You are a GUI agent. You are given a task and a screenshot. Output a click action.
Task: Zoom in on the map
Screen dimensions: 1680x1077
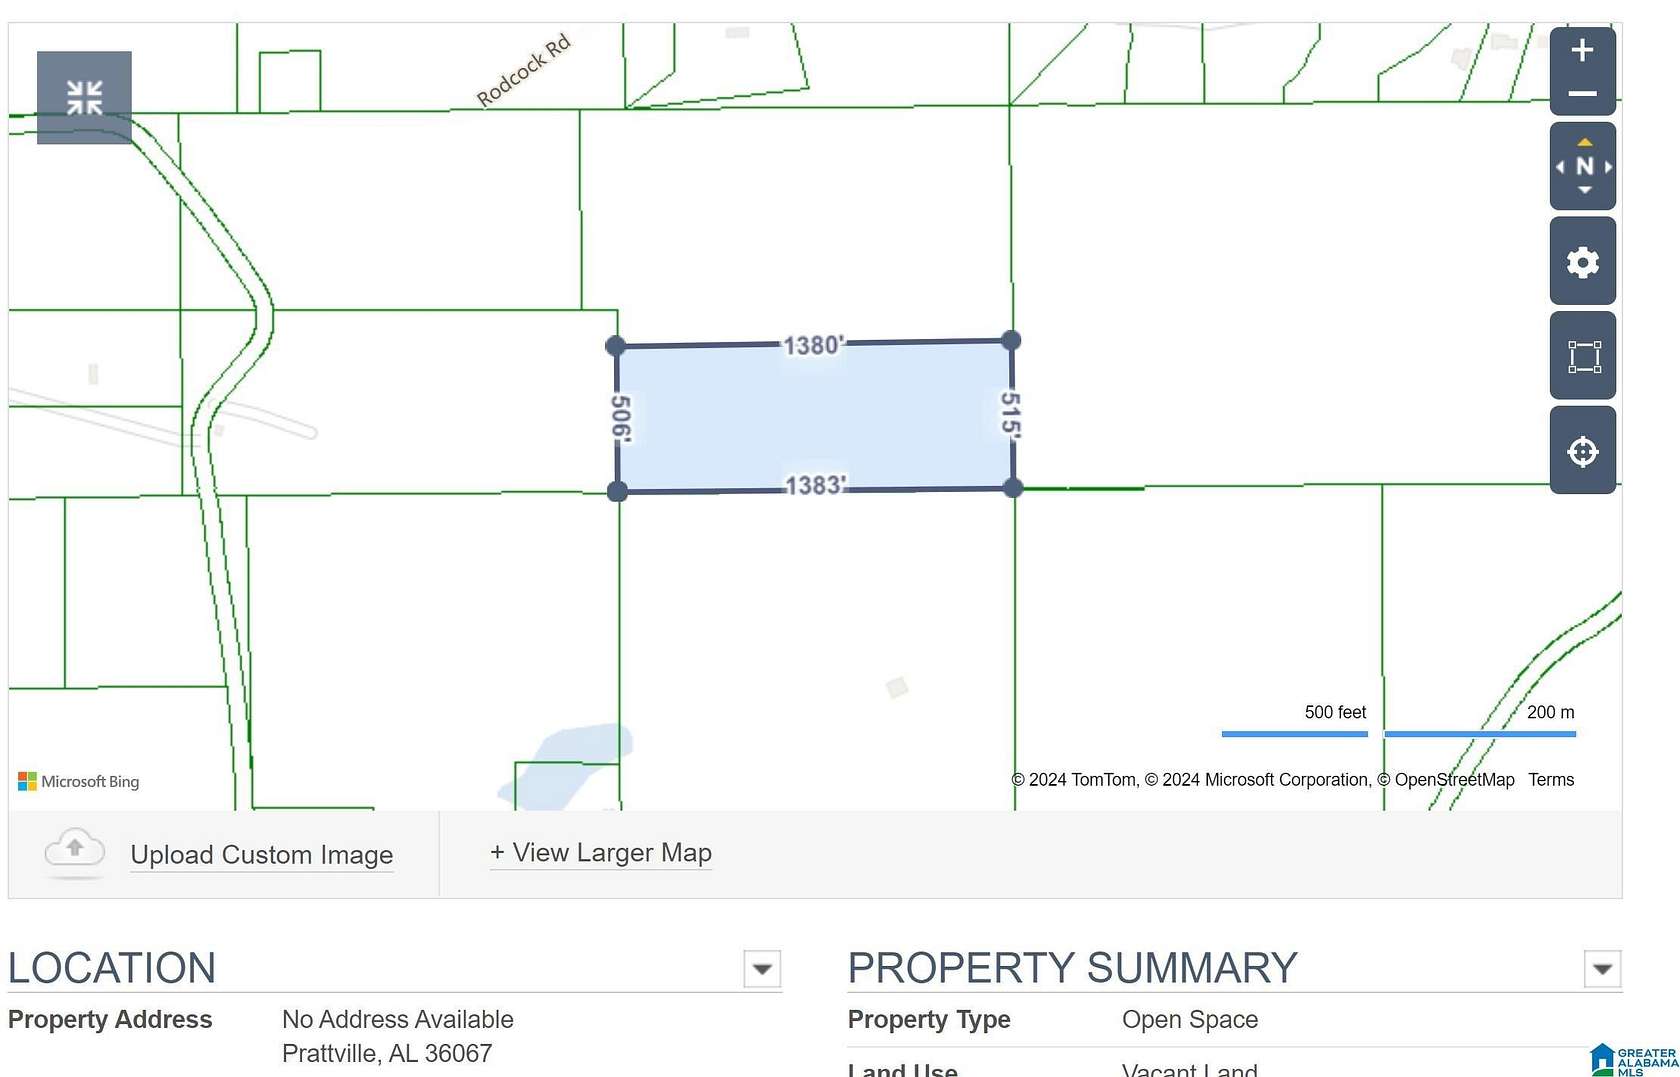[1582, 50]
